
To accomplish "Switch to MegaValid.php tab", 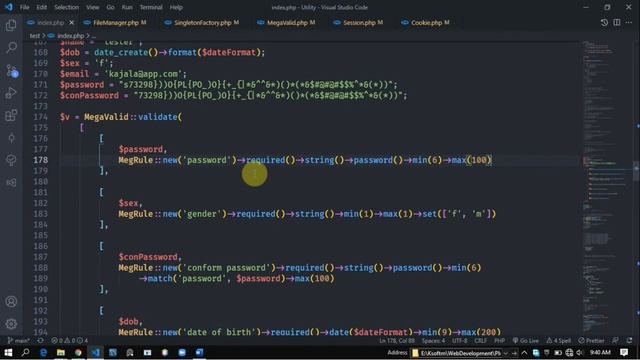I will [x=286, y=22].
